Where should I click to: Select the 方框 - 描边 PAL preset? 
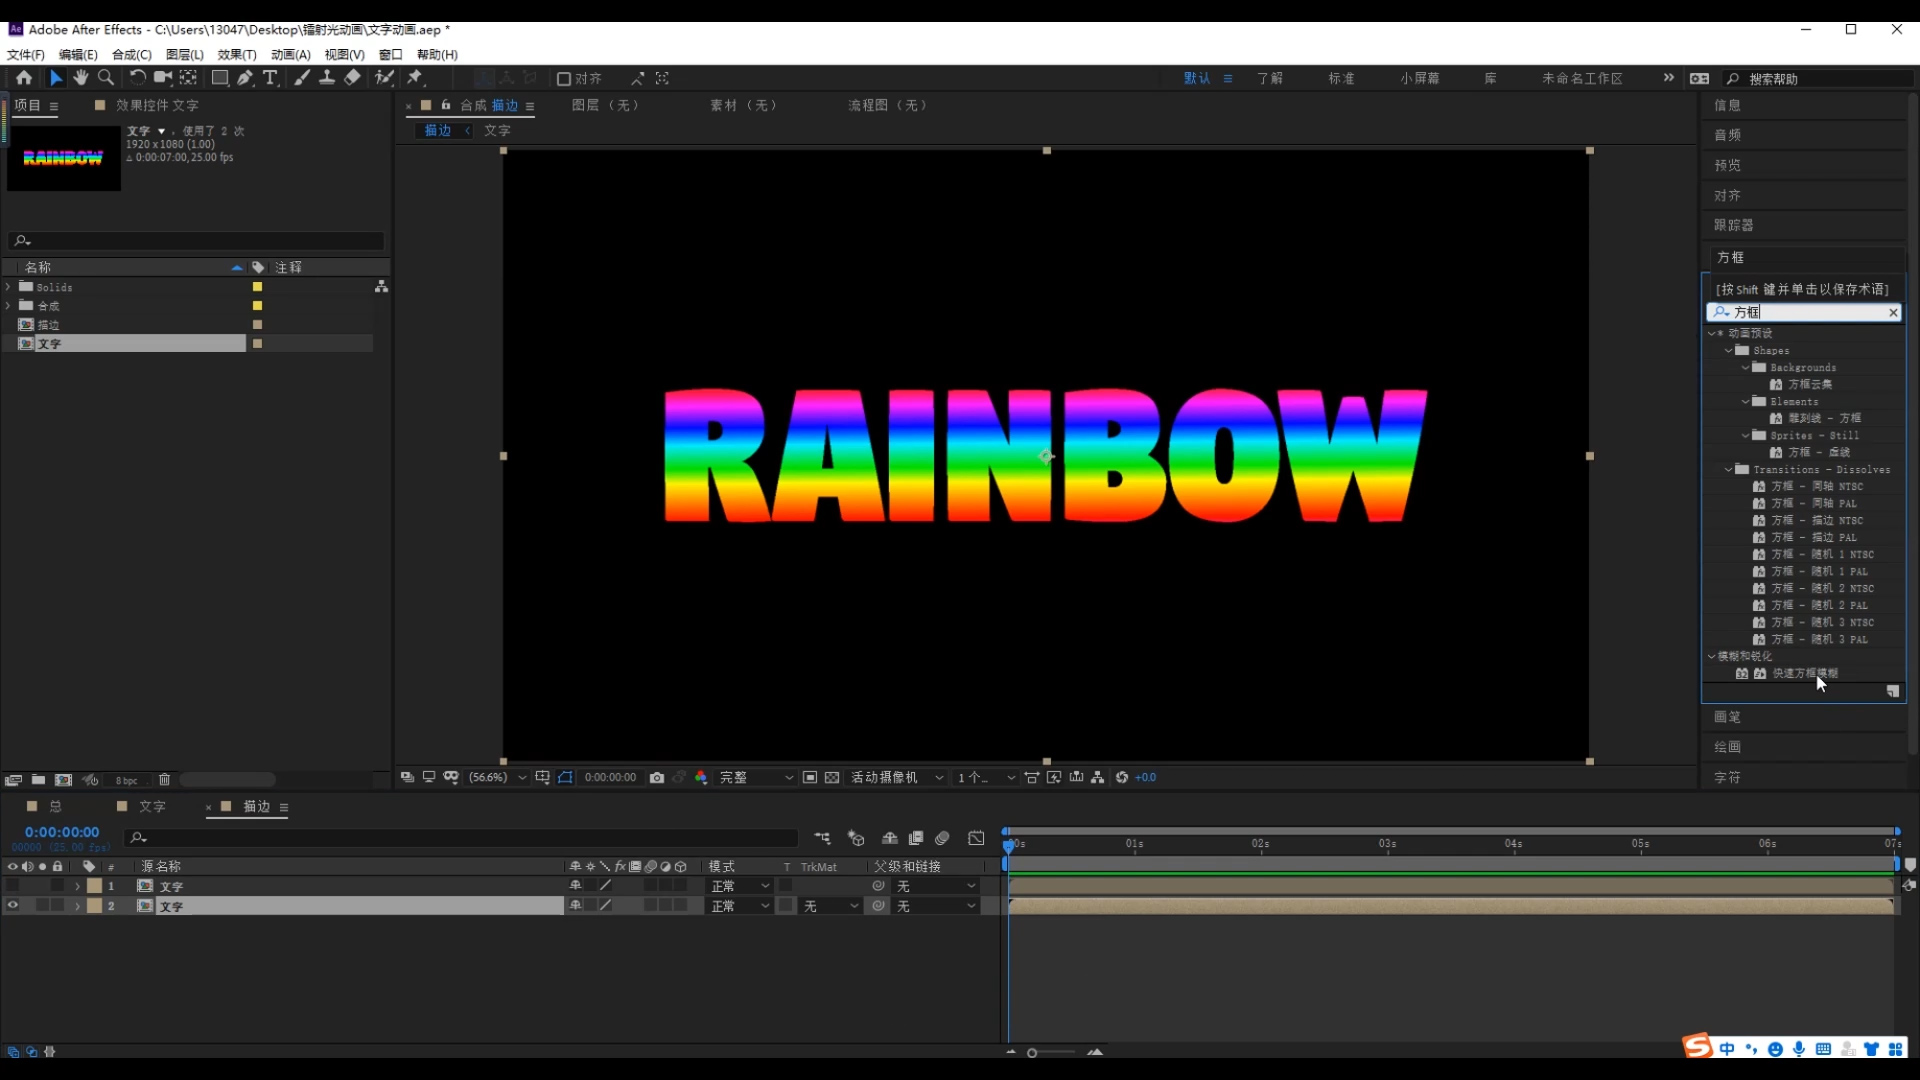pyautogui.click(x=1813, y=537)
